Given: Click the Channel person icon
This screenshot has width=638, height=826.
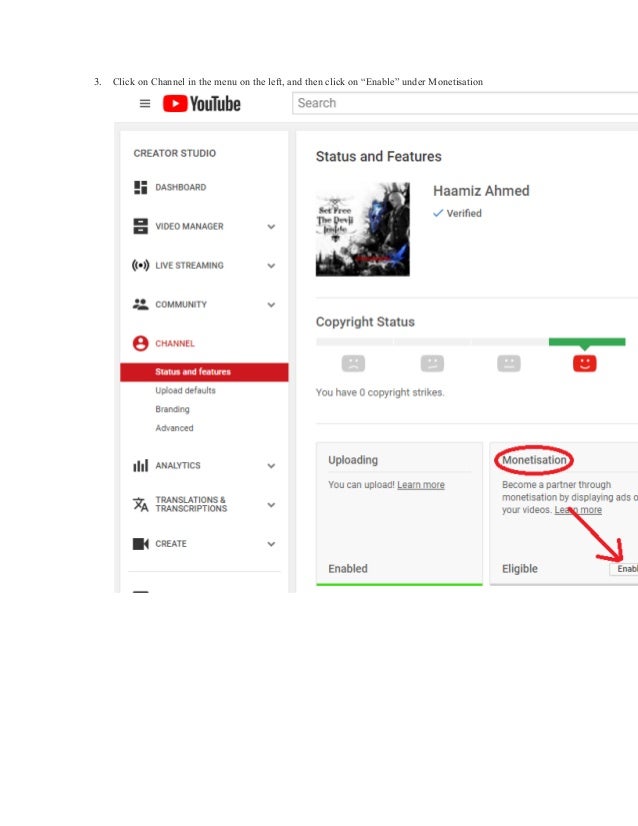Looking at the screenshot, I should (140, 343).
